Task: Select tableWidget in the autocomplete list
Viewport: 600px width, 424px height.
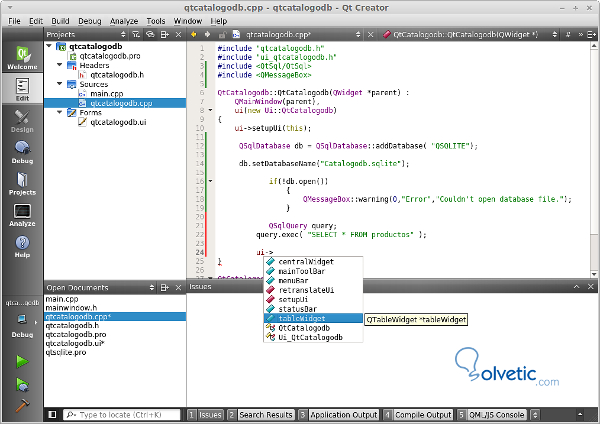Action: click(301, 318)
